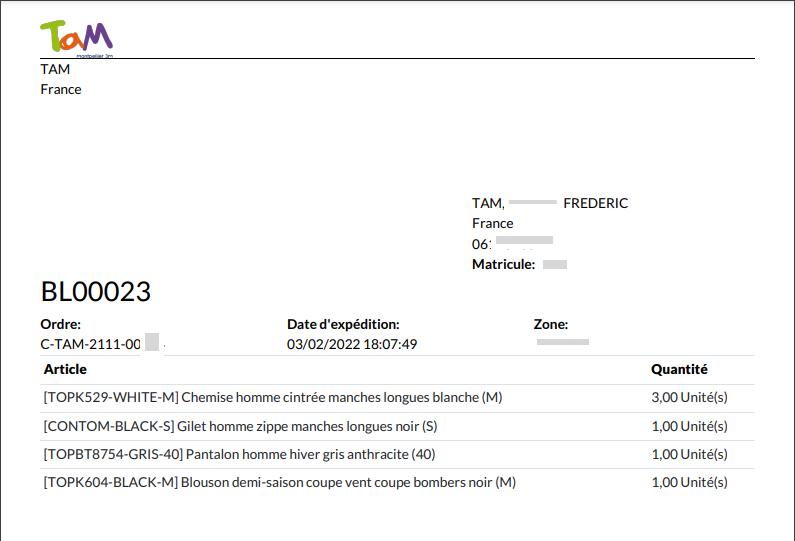The height and width of the screenshot is (541, 795).
Task: Click the recipient name FREDERIC
Action: [595, 203]
